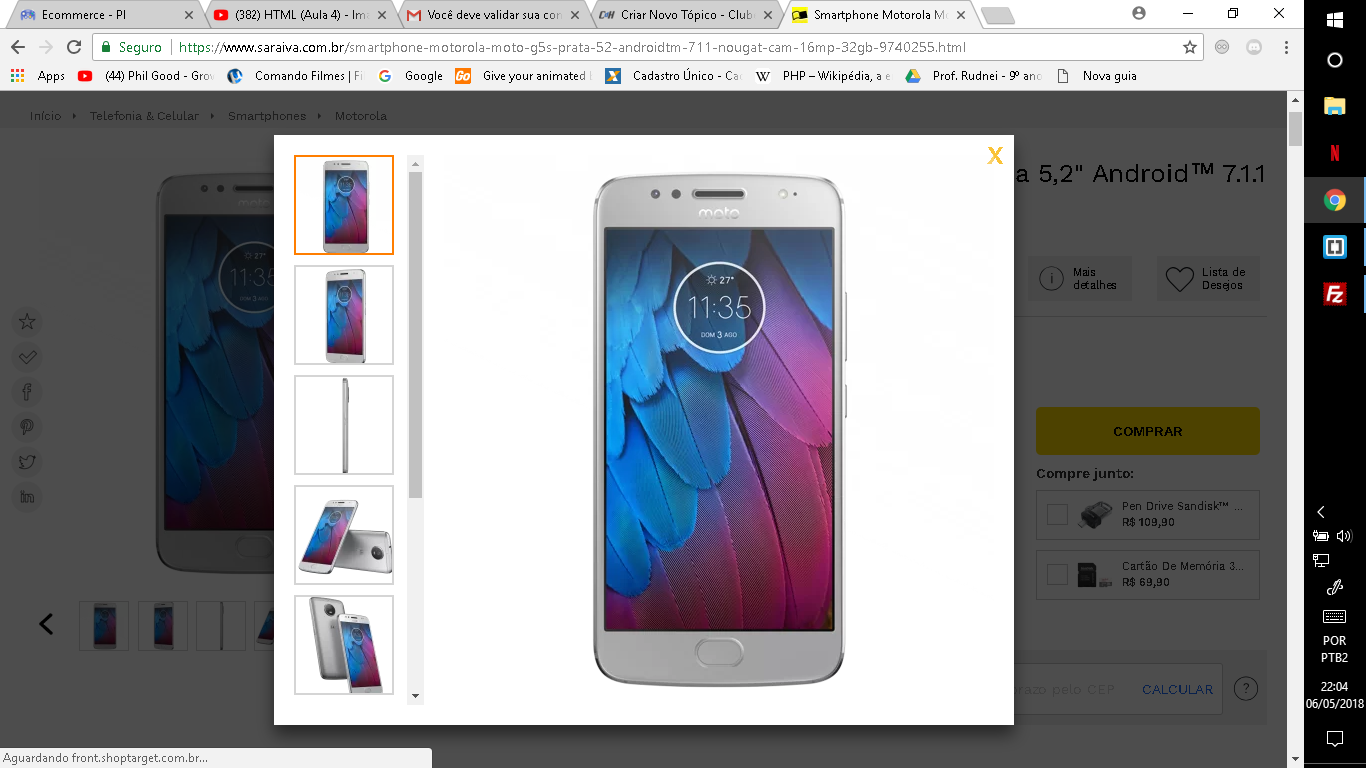Open the Nova guia bookmark

tap(1096, 76)
